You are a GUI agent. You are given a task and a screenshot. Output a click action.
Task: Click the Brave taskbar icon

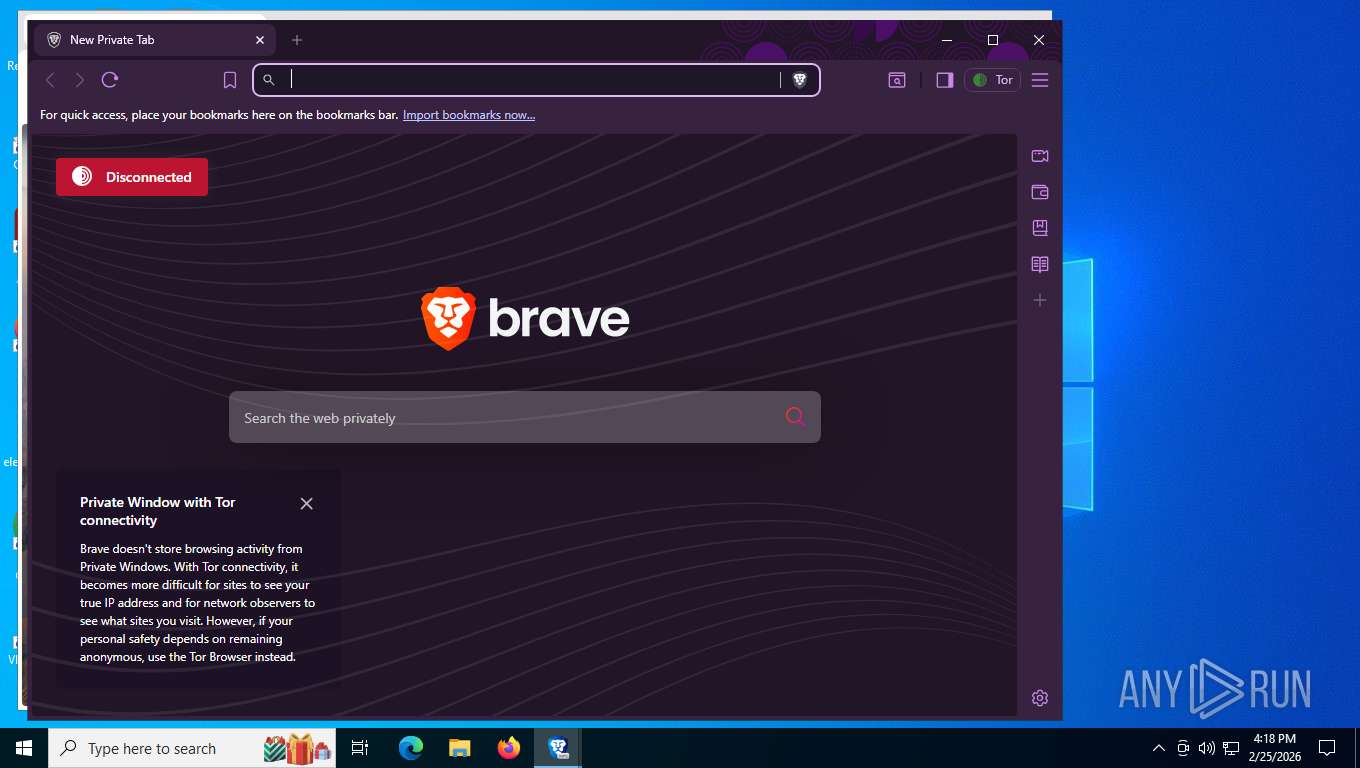tap(558, 748)
